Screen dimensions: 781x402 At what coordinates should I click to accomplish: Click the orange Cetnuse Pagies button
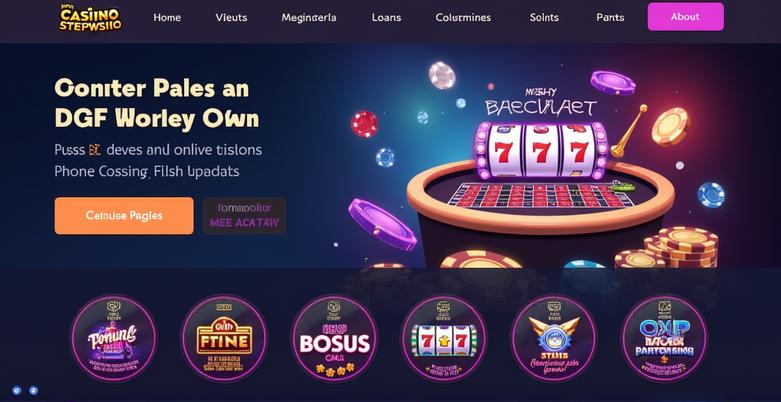click(124, 216)
